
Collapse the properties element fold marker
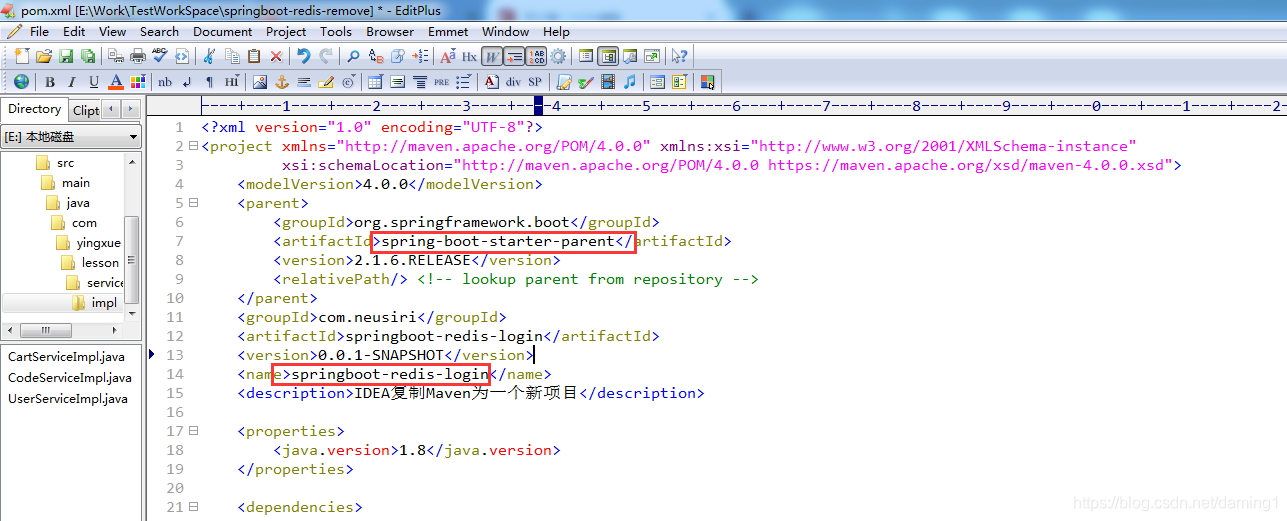[193, 431]
